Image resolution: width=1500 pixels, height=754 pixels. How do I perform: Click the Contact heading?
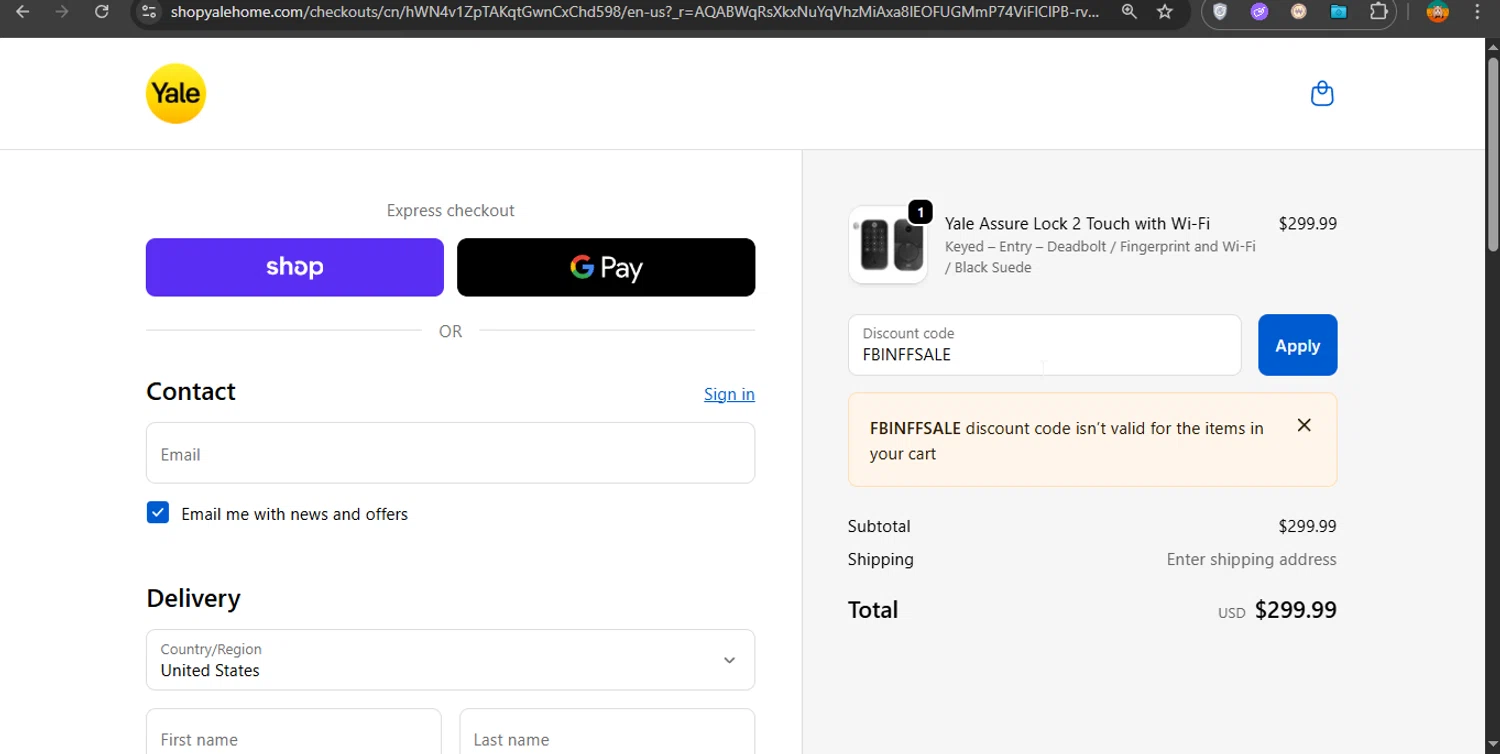click(x=191, y=391)
